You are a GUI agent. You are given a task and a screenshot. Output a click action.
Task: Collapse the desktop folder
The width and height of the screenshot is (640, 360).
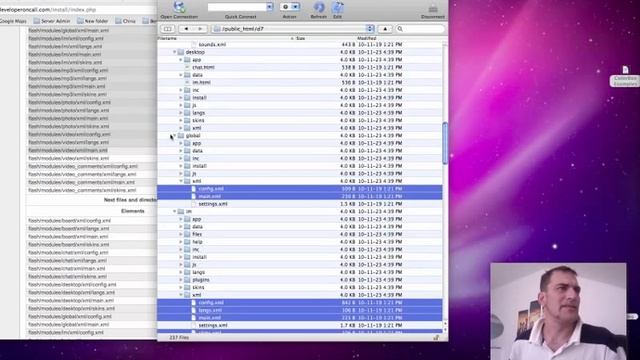pyautogui.click(x=174, y=52)
